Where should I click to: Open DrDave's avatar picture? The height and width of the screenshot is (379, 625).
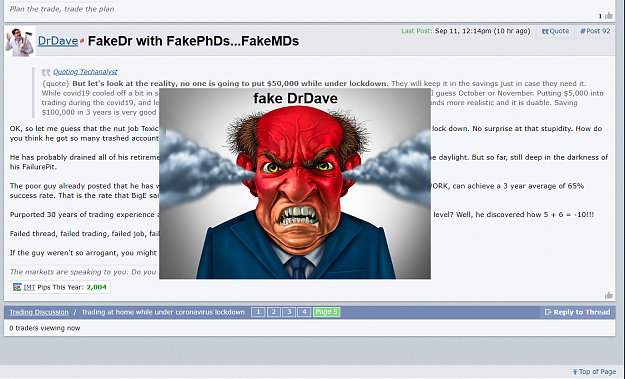(x=20, y=42)
